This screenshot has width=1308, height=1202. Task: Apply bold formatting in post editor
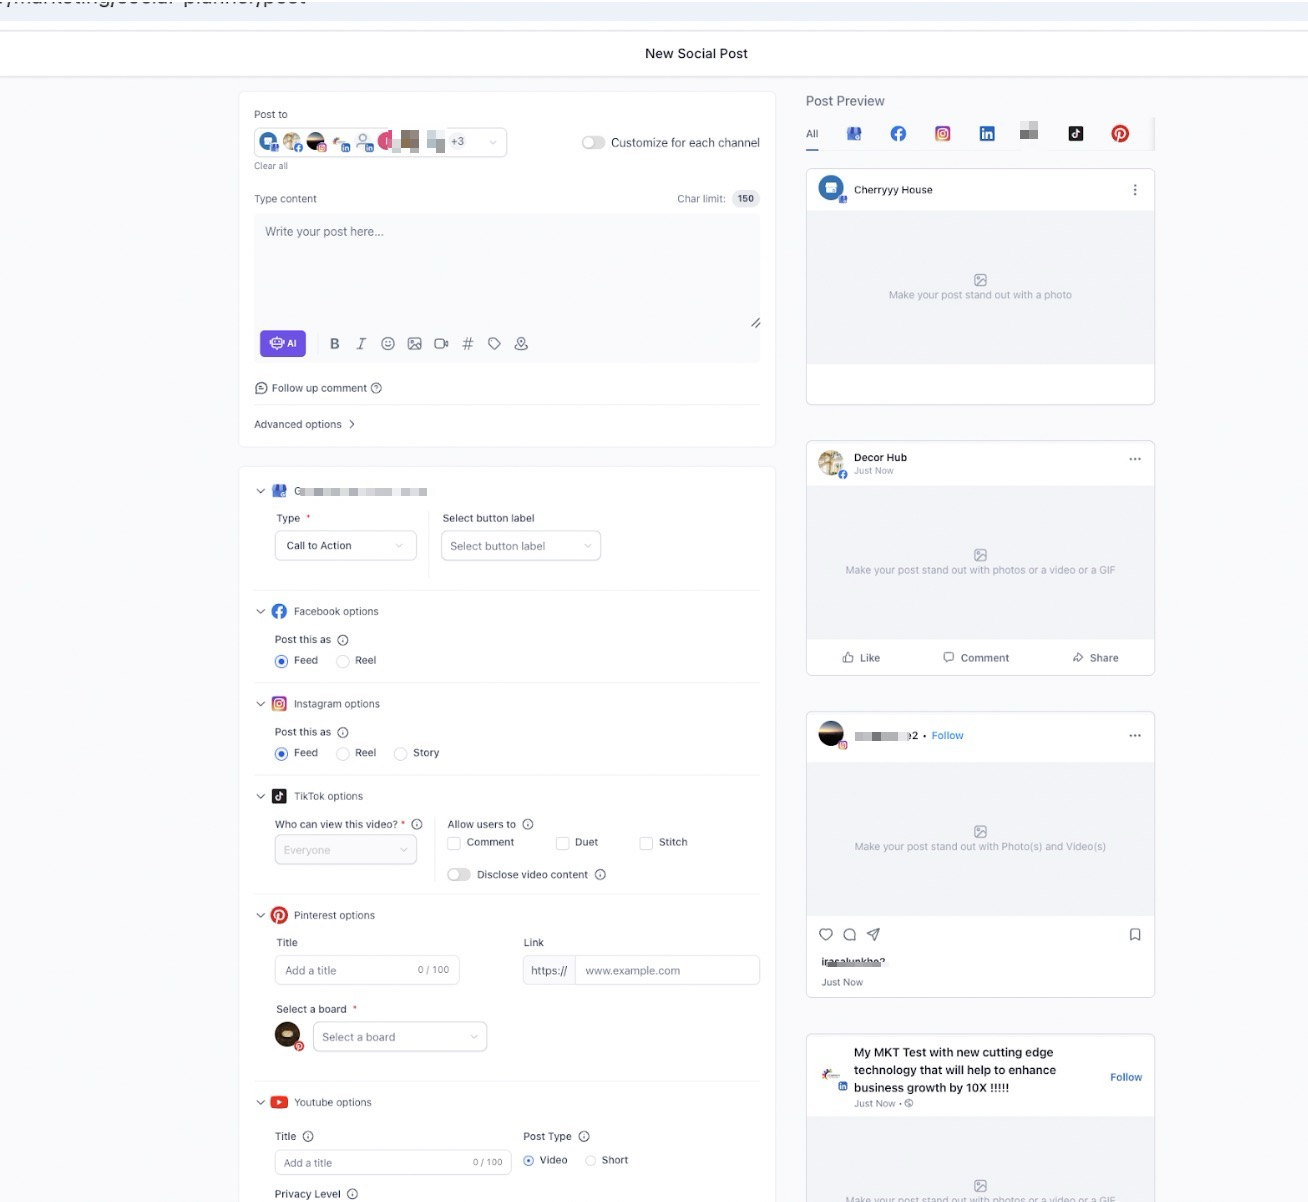pyautogui.click(x=335, y=344)
